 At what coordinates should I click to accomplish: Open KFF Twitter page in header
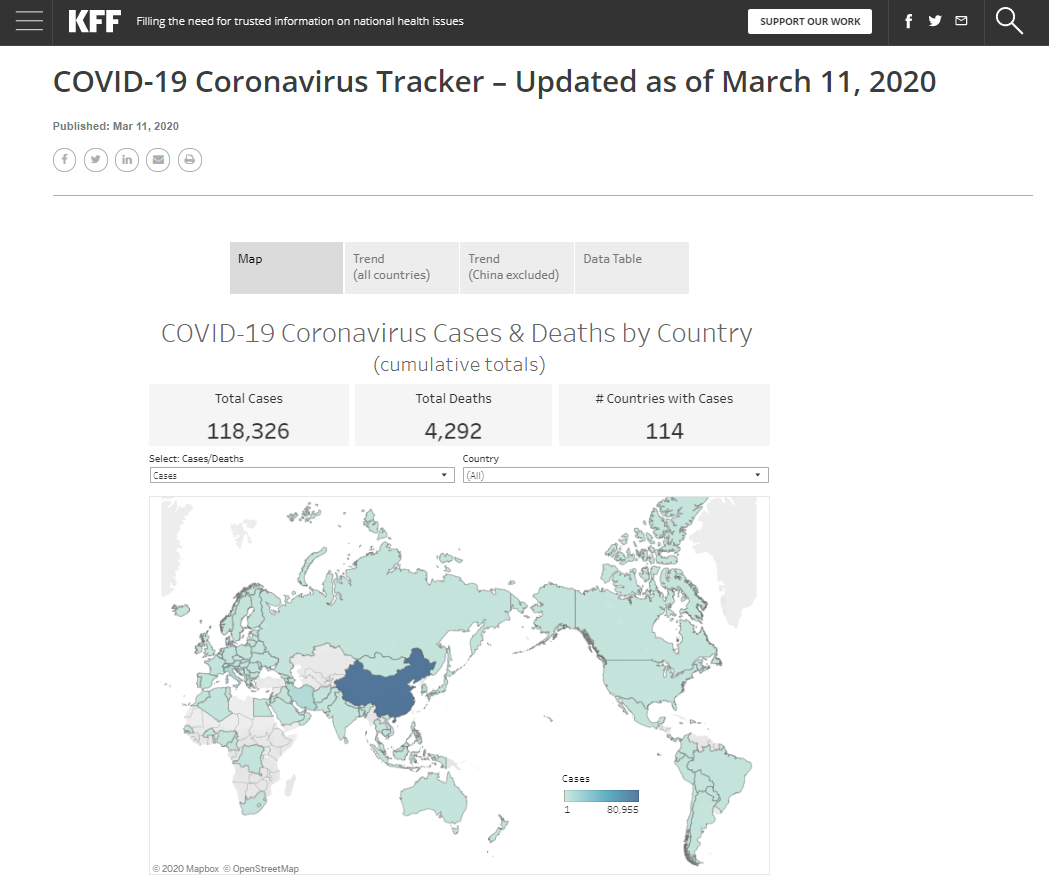(935, 21)
